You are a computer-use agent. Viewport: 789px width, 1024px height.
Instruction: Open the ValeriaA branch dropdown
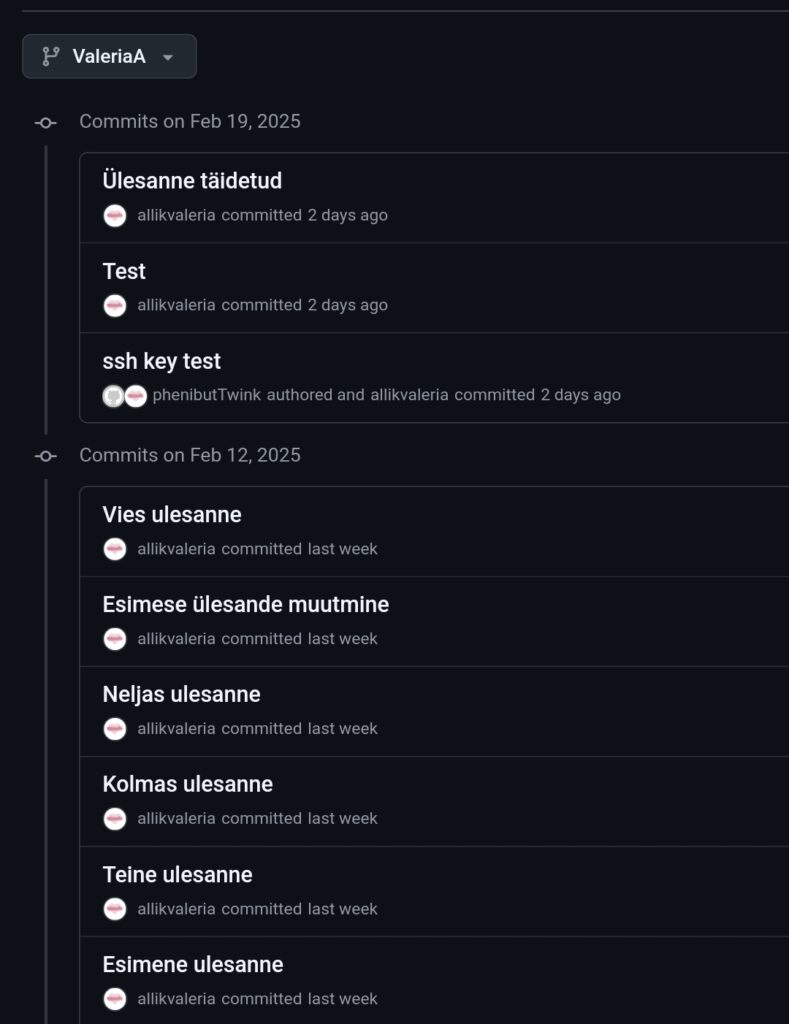tap(109, 56)
